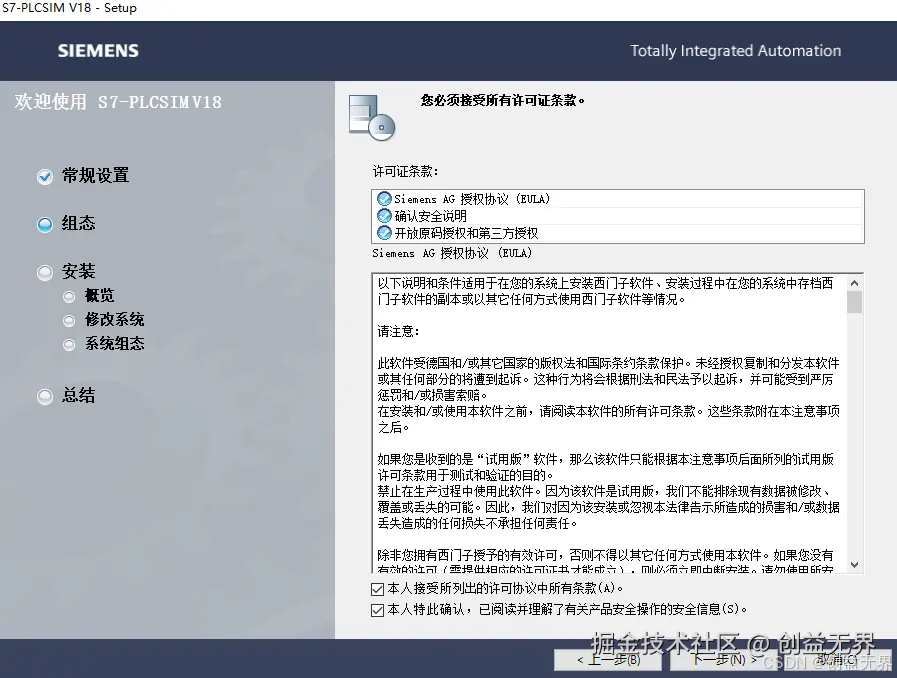Click the icon before 确认安全说明
The height and width of the screenshot is (678, 897).
click(384, 216)
